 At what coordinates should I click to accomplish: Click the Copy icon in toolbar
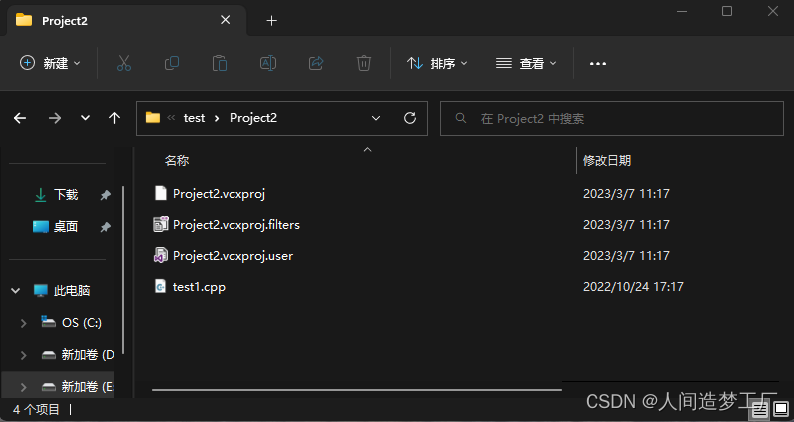(x=172, y=63)
